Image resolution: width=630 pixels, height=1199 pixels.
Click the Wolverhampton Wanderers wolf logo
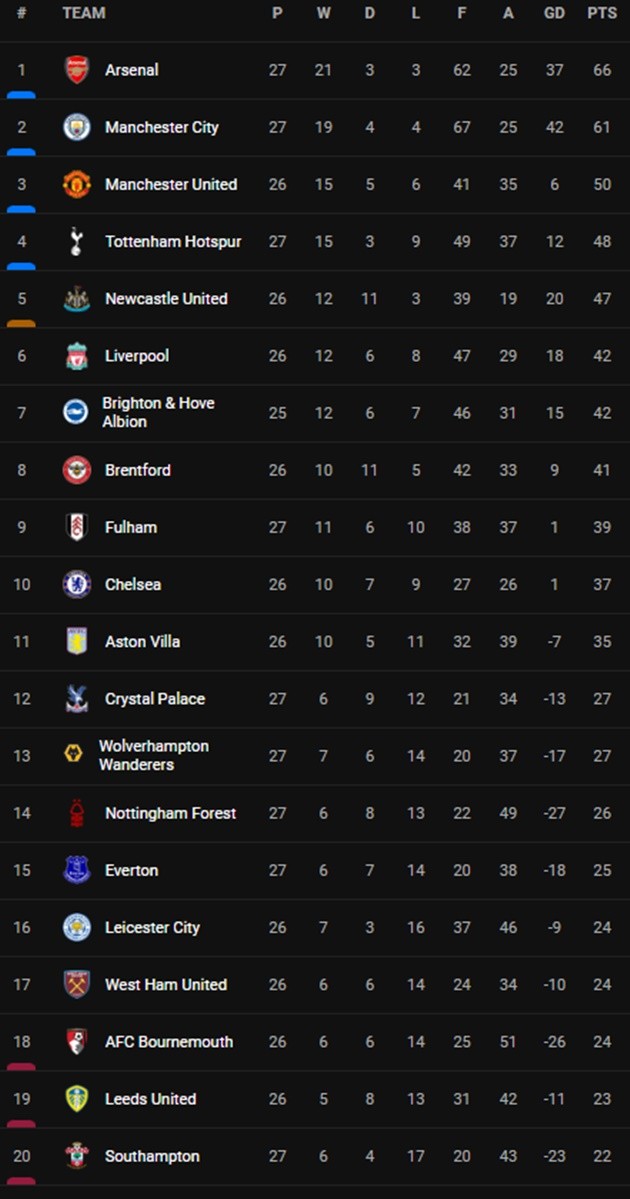pyautogui.click(x=74, y=755)
